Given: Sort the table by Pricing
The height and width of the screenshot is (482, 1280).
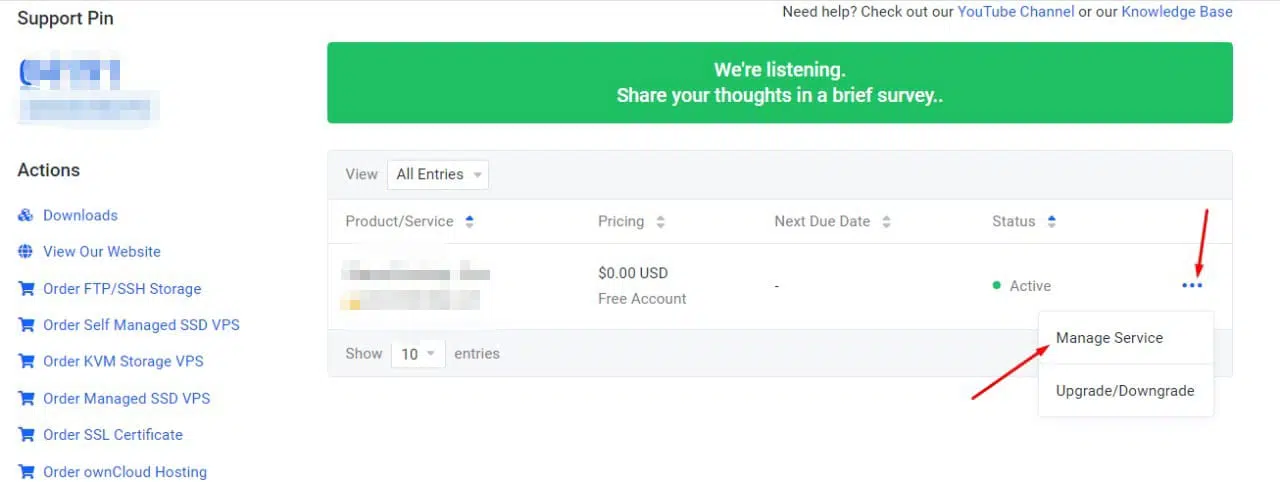Looking at the screenshot, I should (660, 222).
